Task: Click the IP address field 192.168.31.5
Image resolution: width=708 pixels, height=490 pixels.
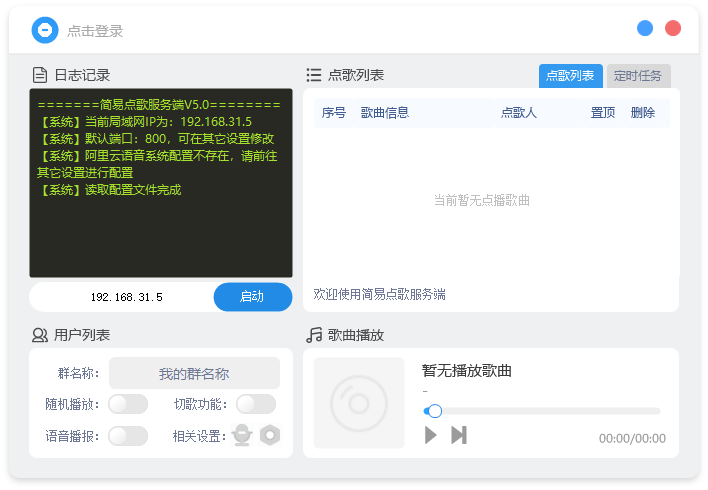Action: 126,297
